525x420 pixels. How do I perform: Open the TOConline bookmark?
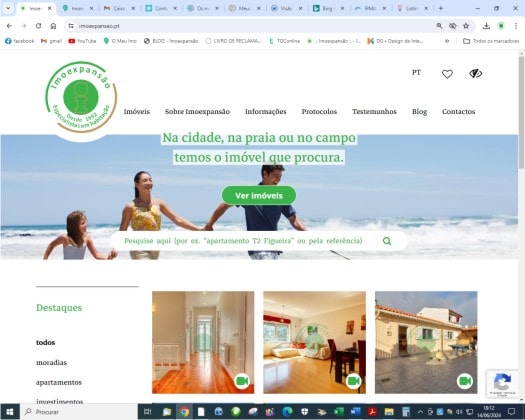point(285,41)
